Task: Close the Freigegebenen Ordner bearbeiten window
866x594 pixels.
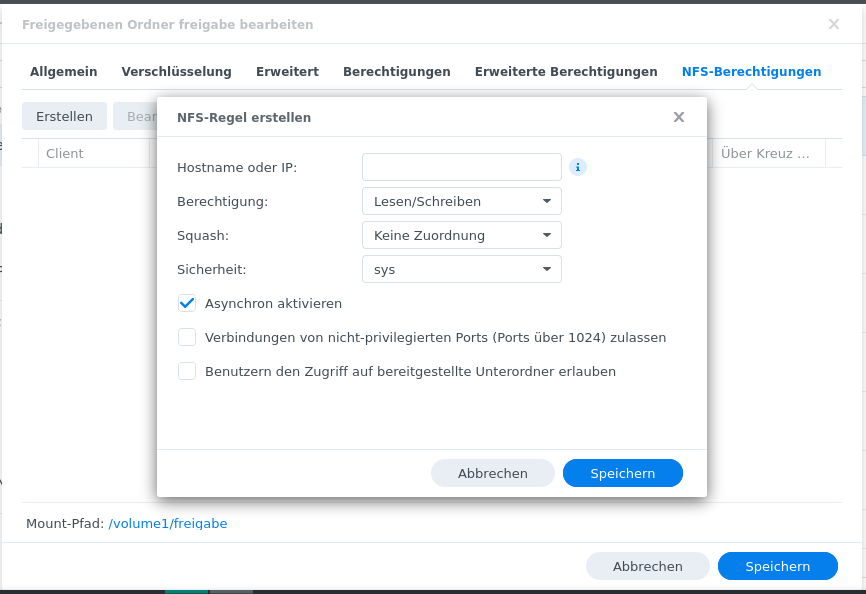Action: coord(834,24)
